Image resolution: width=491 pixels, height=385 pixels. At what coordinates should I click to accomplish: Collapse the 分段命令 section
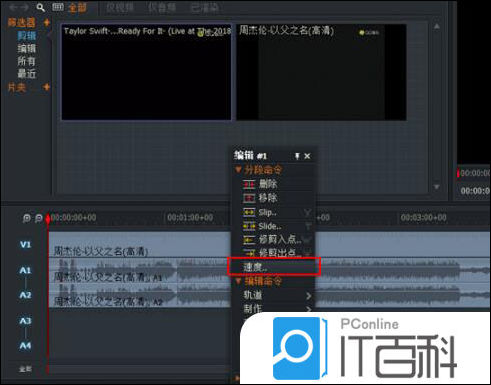click(238, 170)
